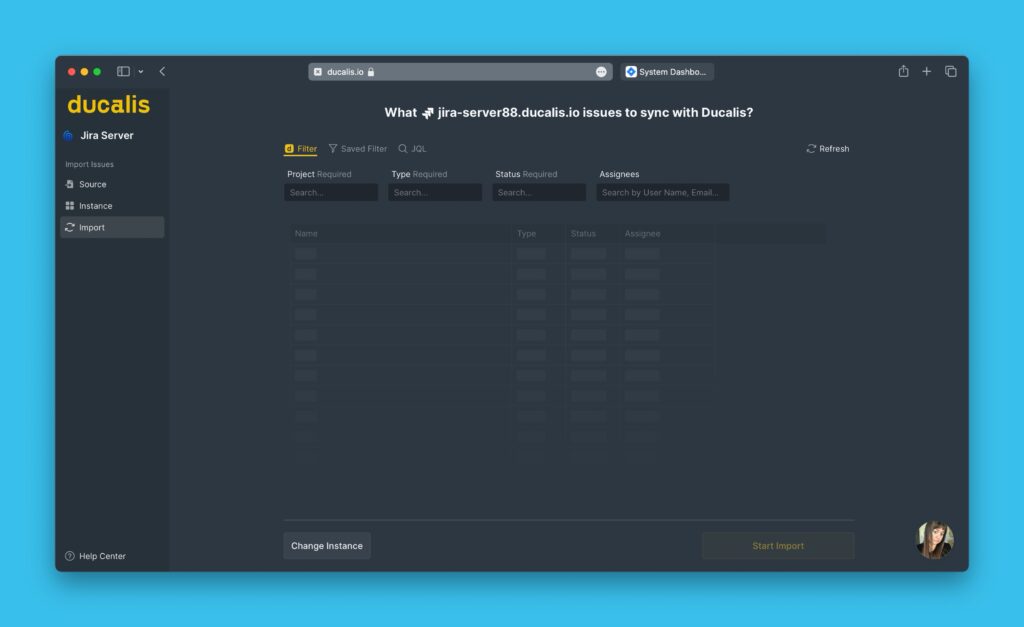Open Instance step in sidebar
This screenshot has width=1024, height=627.
[x=95, y=206]
